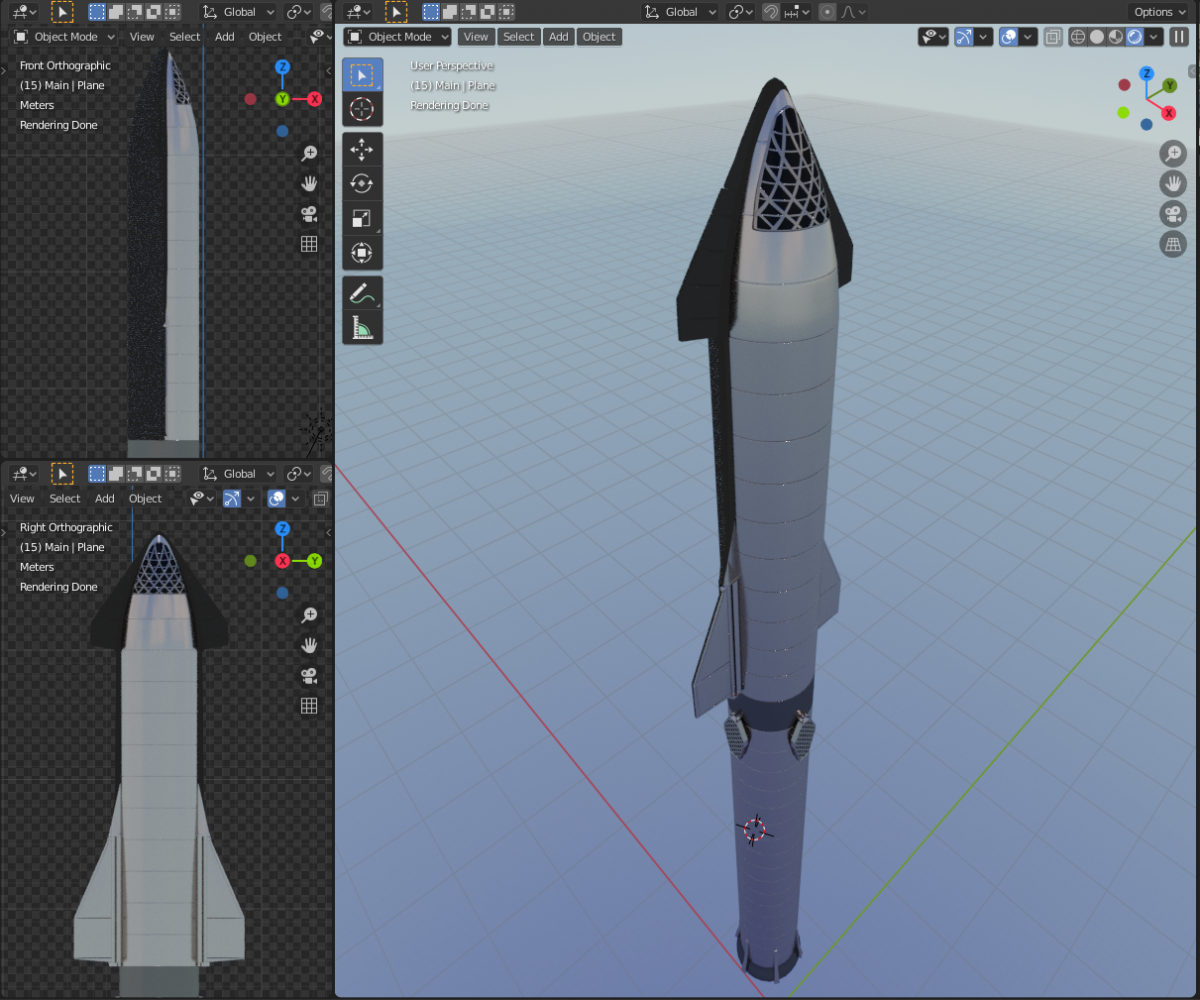Click the red X axis on main viewport gizmo
This screenshot has width=1200, height=1000.
(1168, 113)
